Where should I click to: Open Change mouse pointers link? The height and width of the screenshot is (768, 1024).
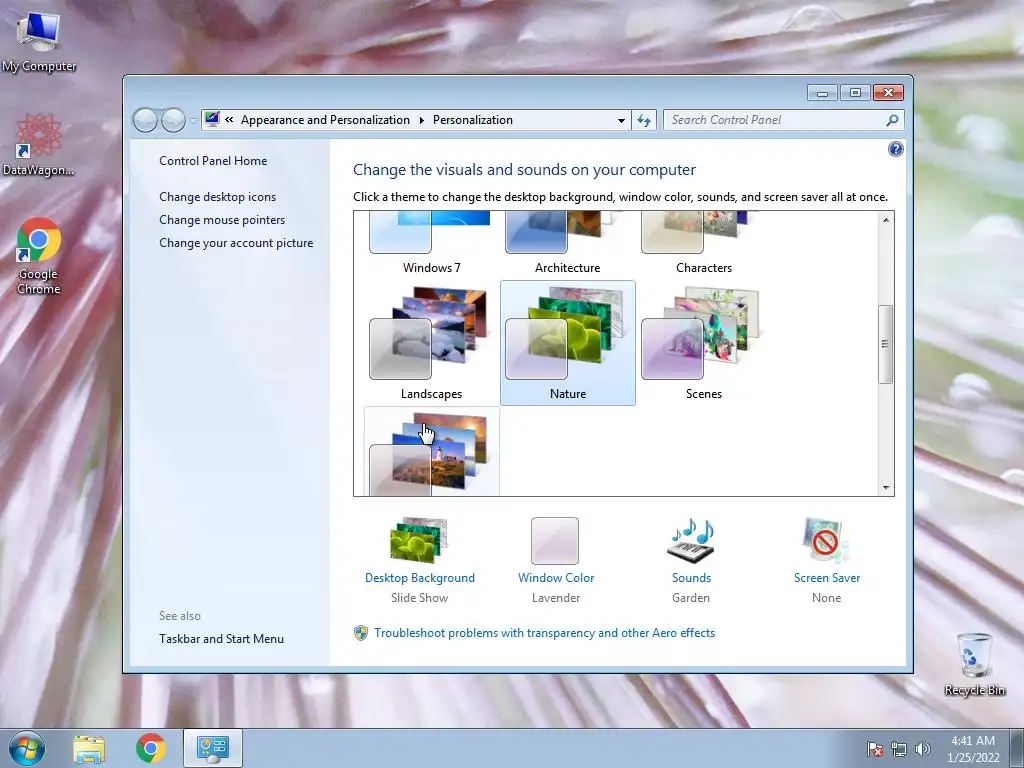coord(222,219)
